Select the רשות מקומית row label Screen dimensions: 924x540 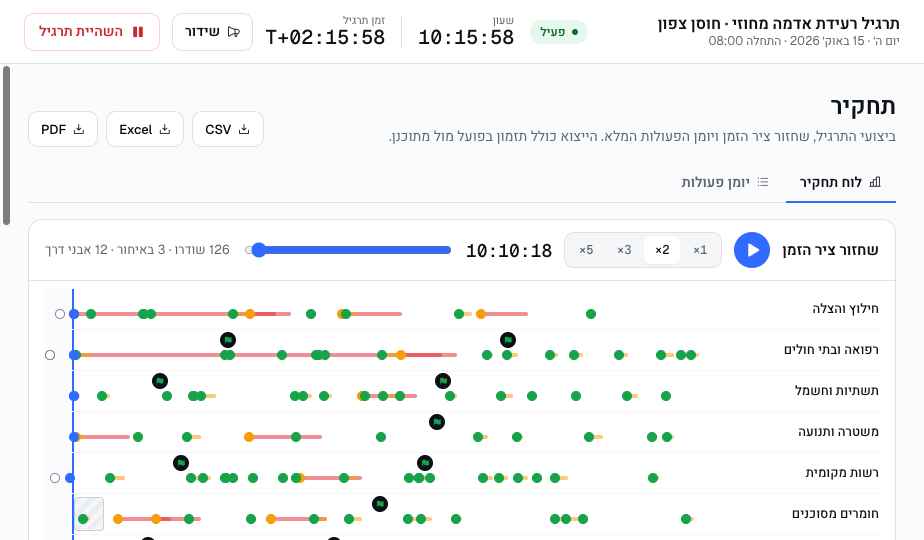pyautogui.click(x=842, y=473)
